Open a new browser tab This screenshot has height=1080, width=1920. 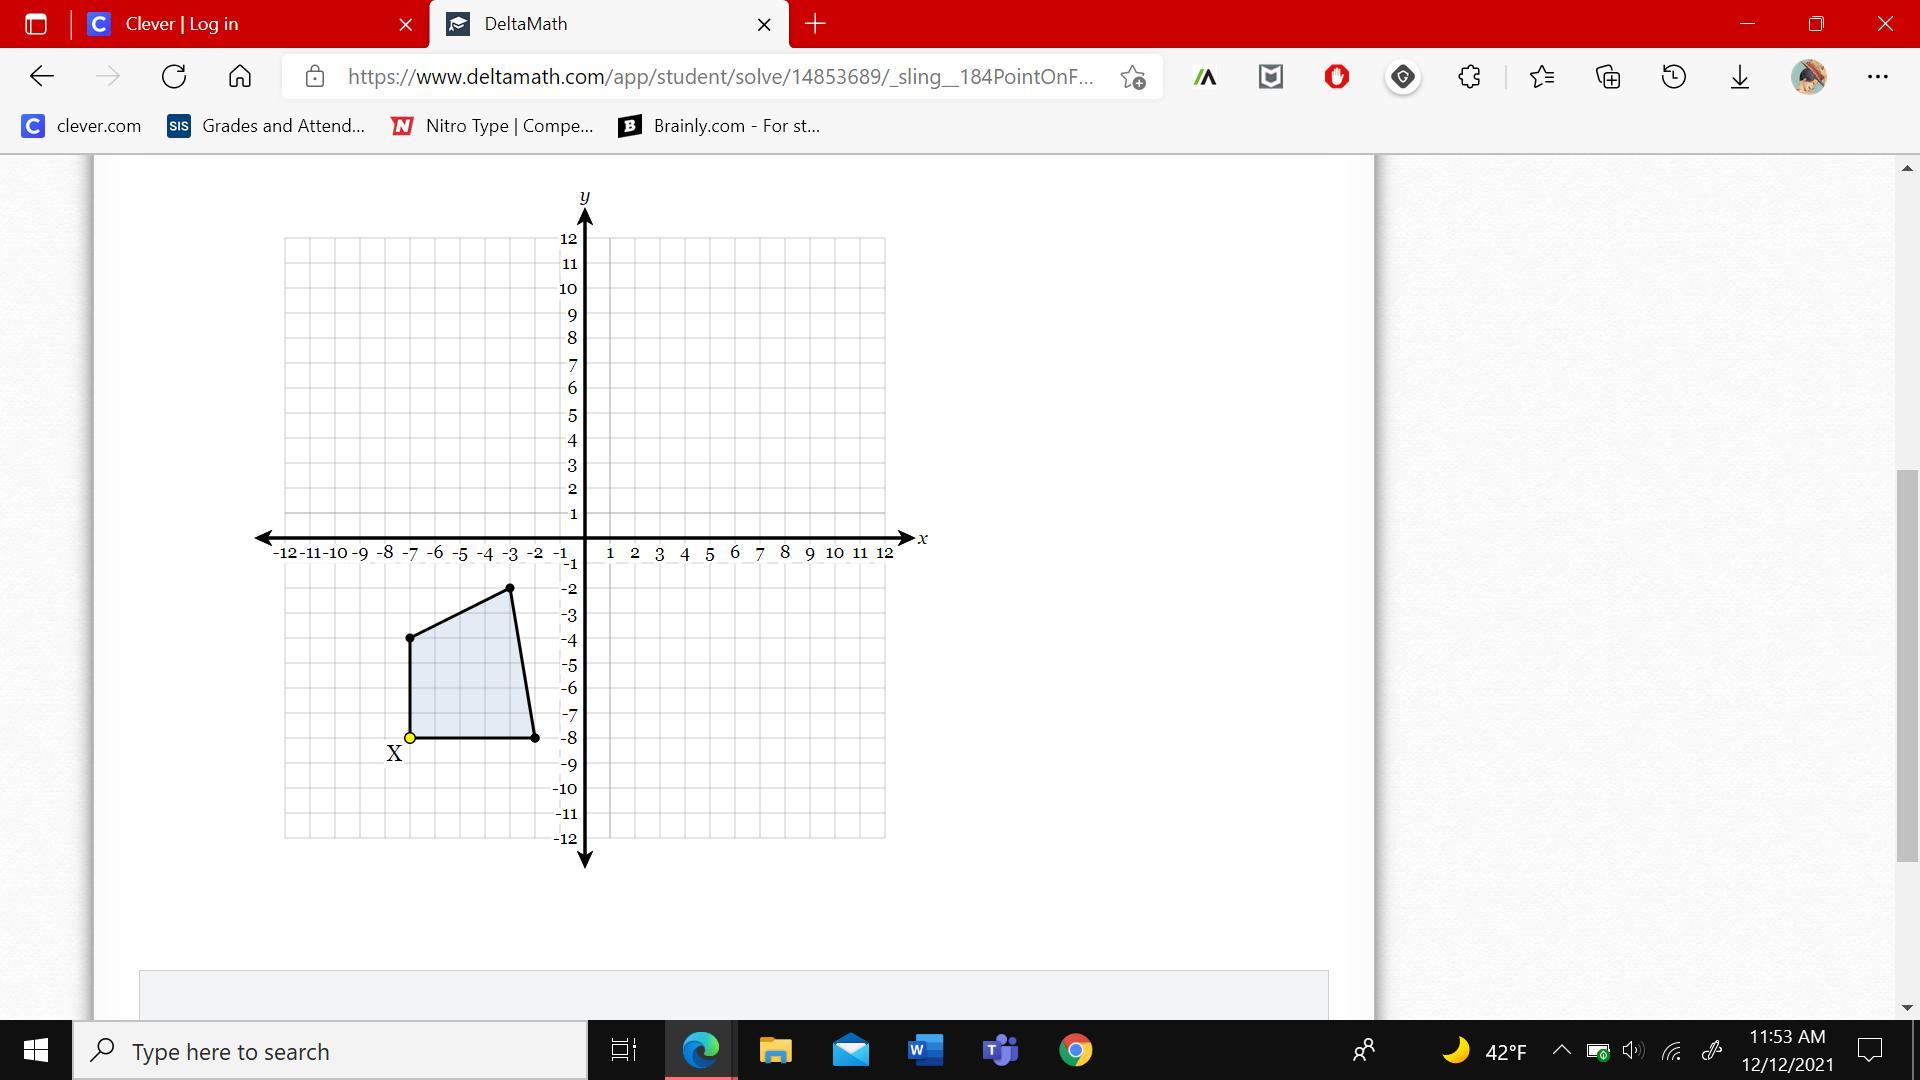(815, 24)
